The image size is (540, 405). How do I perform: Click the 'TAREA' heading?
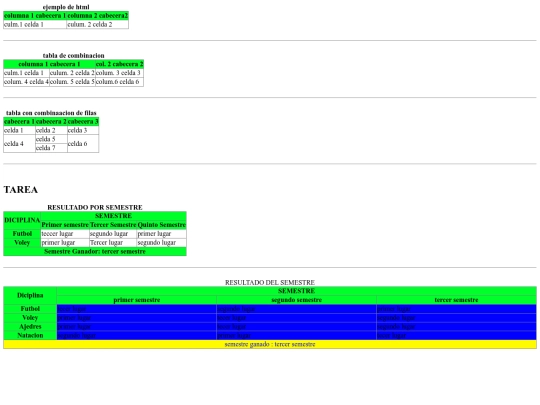[21, 190]
